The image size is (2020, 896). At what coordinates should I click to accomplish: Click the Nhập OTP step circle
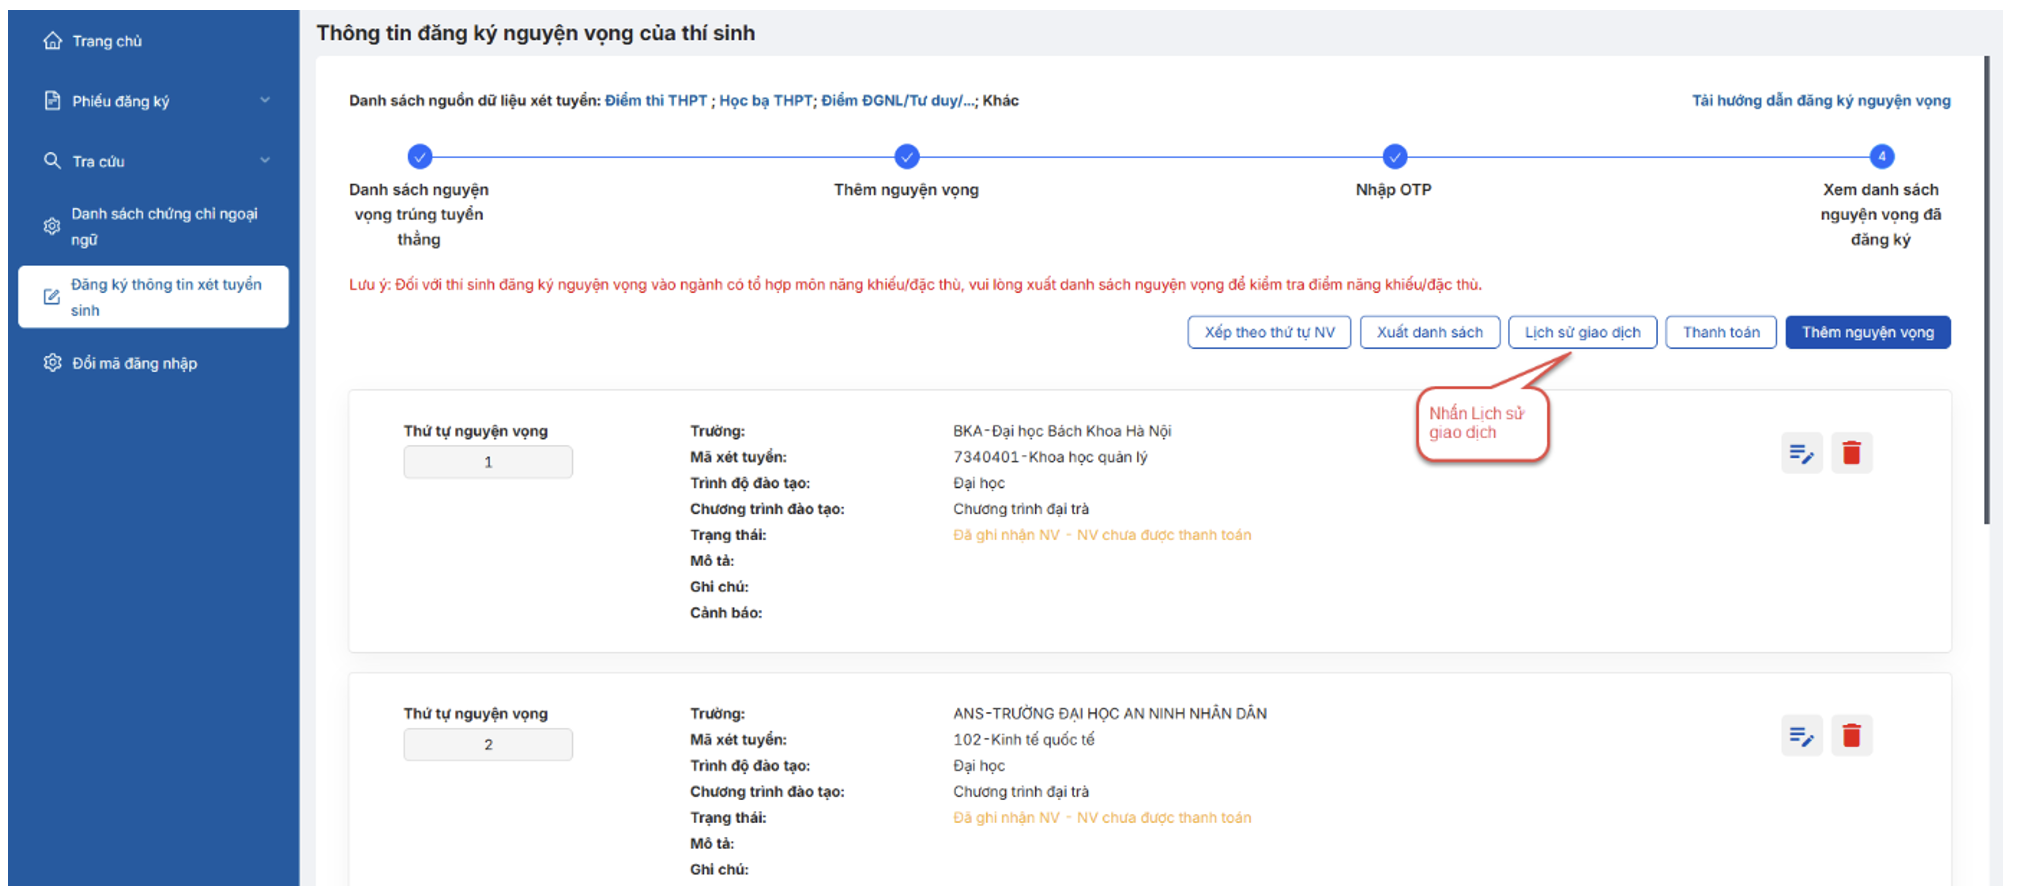pyautogui.click(x=1394, y=157)
